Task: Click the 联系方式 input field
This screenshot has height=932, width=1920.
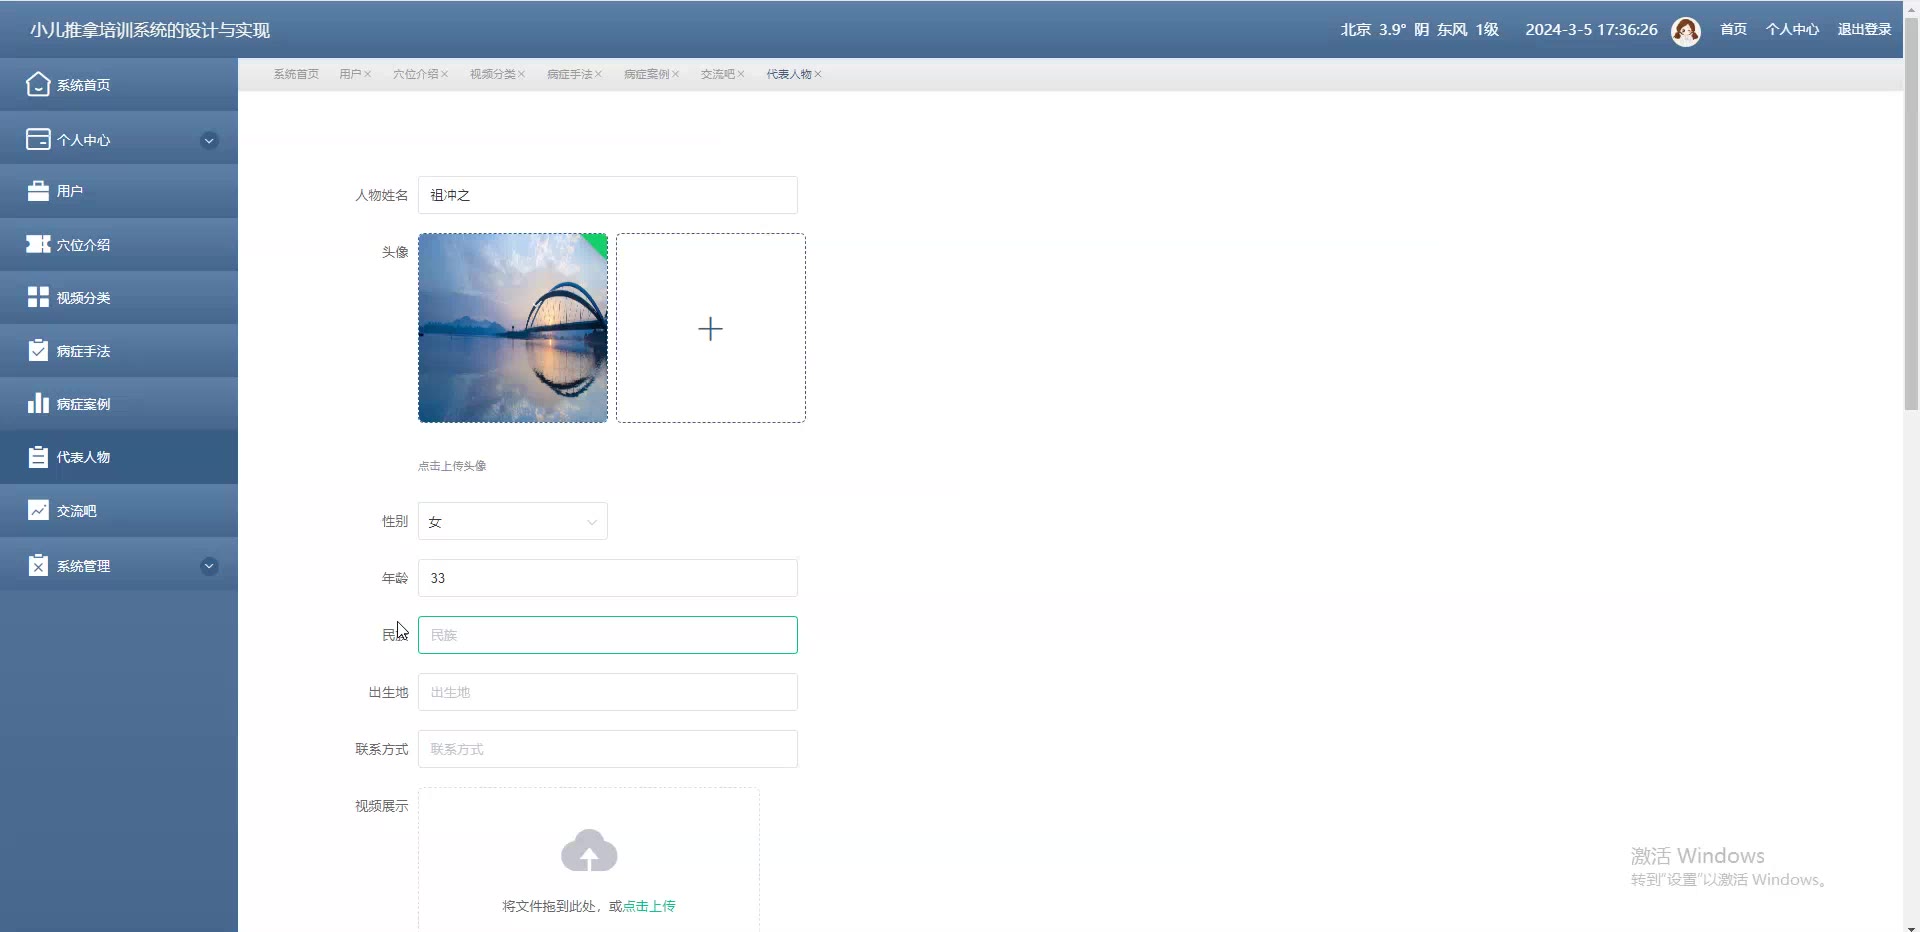Action: pyautogui.click(x=608, y=749)
